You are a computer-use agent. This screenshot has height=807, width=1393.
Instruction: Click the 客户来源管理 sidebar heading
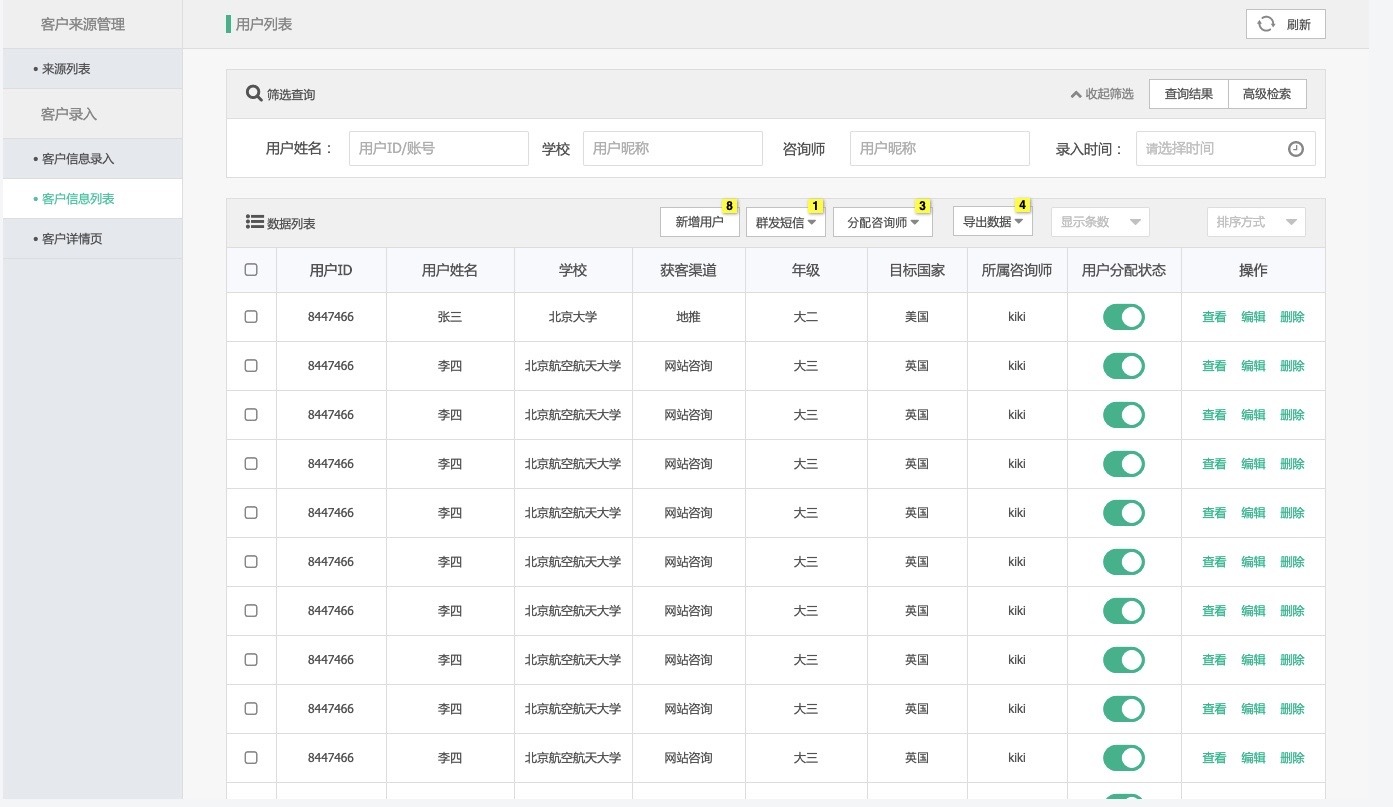click(83, 24)
